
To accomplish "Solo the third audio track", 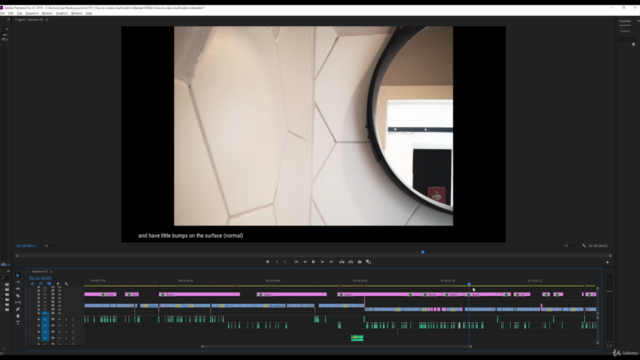I will 66,332.
